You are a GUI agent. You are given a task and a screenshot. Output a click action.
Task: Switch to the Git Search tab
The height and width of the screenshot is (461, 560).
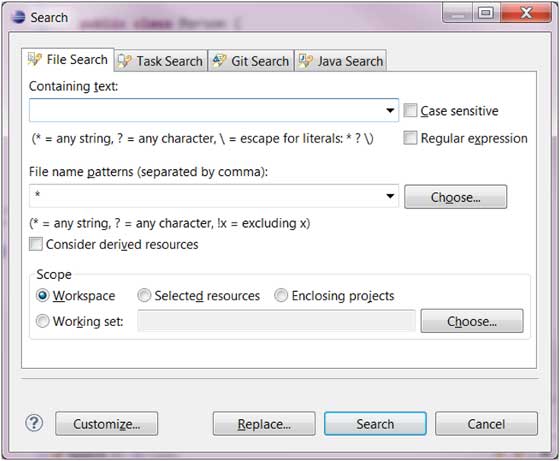point(251,61)
